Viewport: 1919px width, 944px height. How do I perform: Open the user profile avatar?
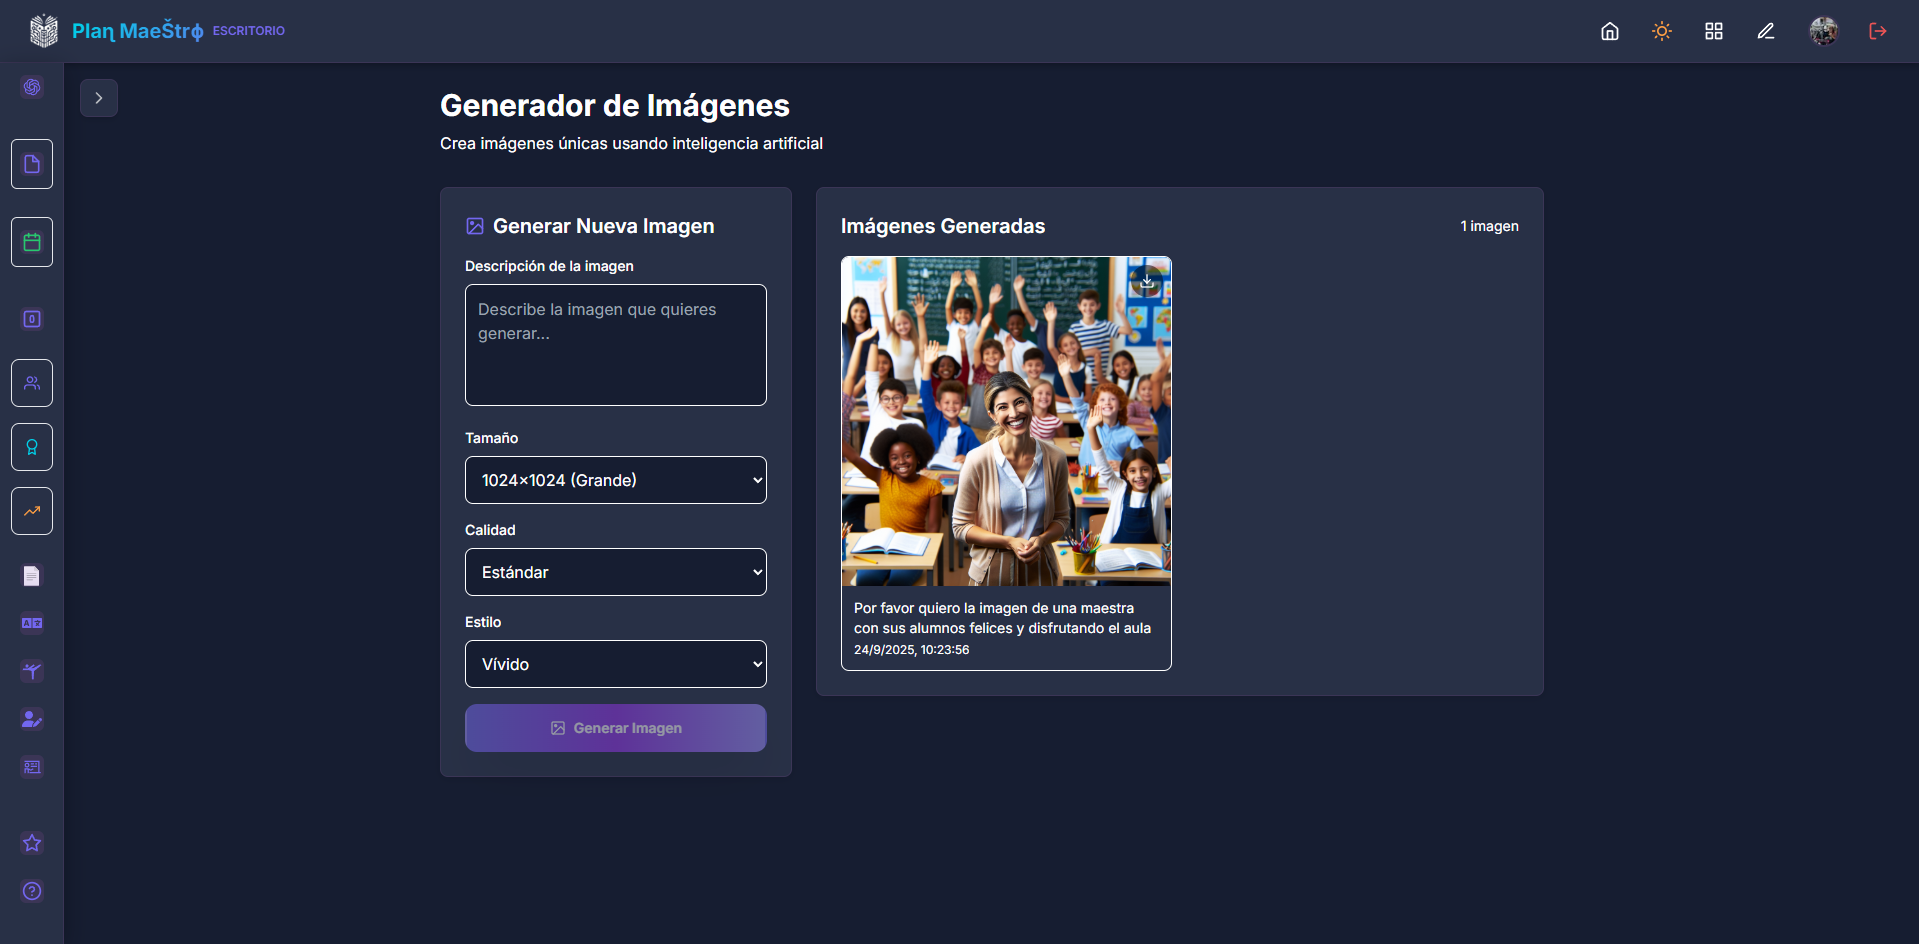click(1823, 31)
